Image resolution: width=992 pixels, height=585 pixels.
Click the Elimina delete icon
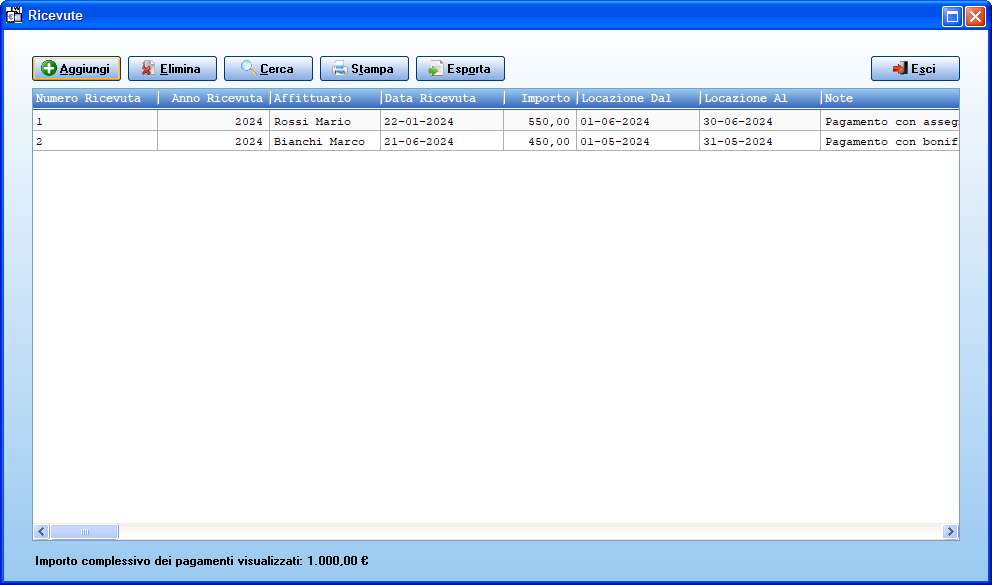(x=148, y=68)
